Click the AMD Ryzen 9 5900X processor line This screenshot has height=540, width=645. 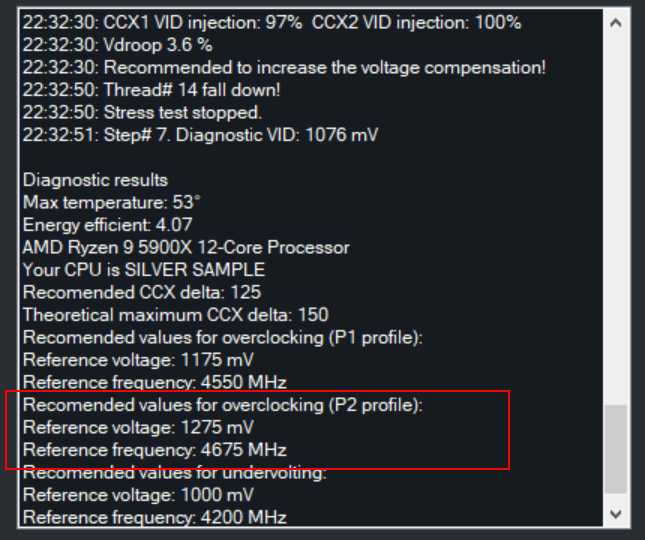[186, 247]
